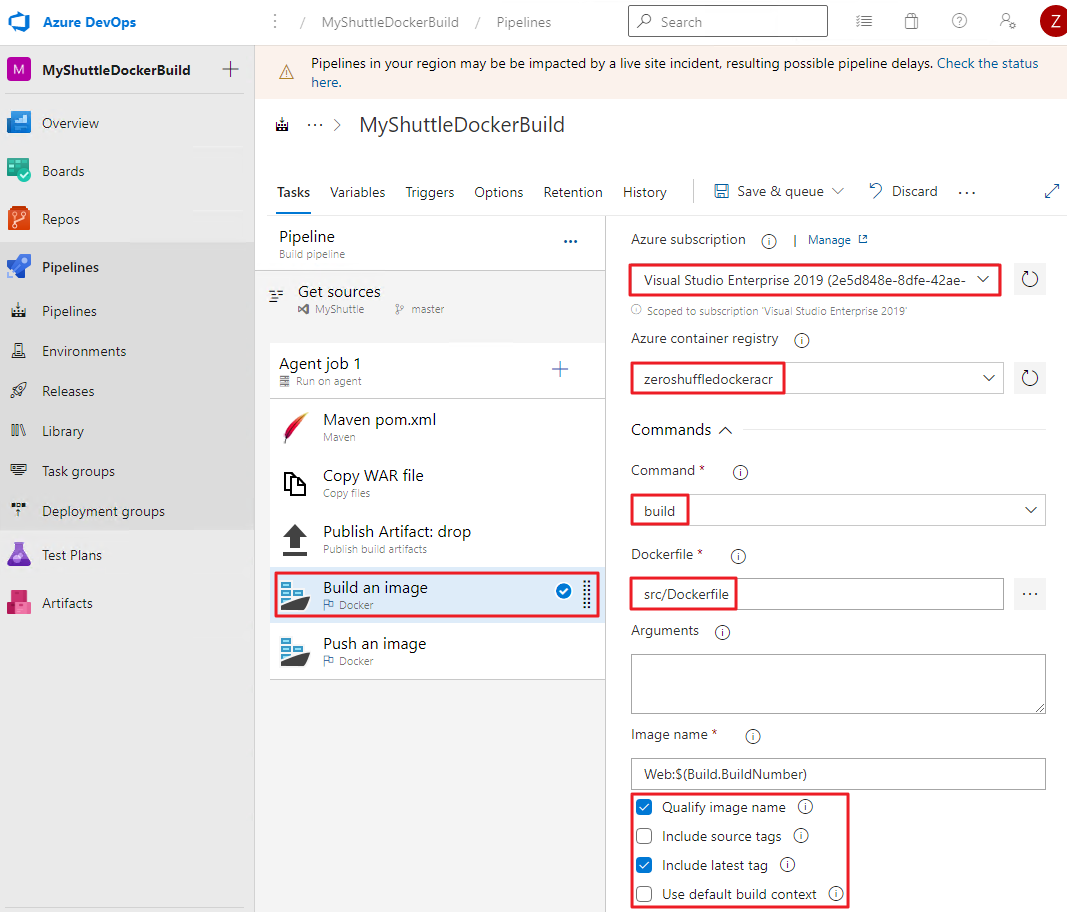Toggle full screen expand icon
This screenshot has height=912, width=1067.
click(x=1051, y=191)
